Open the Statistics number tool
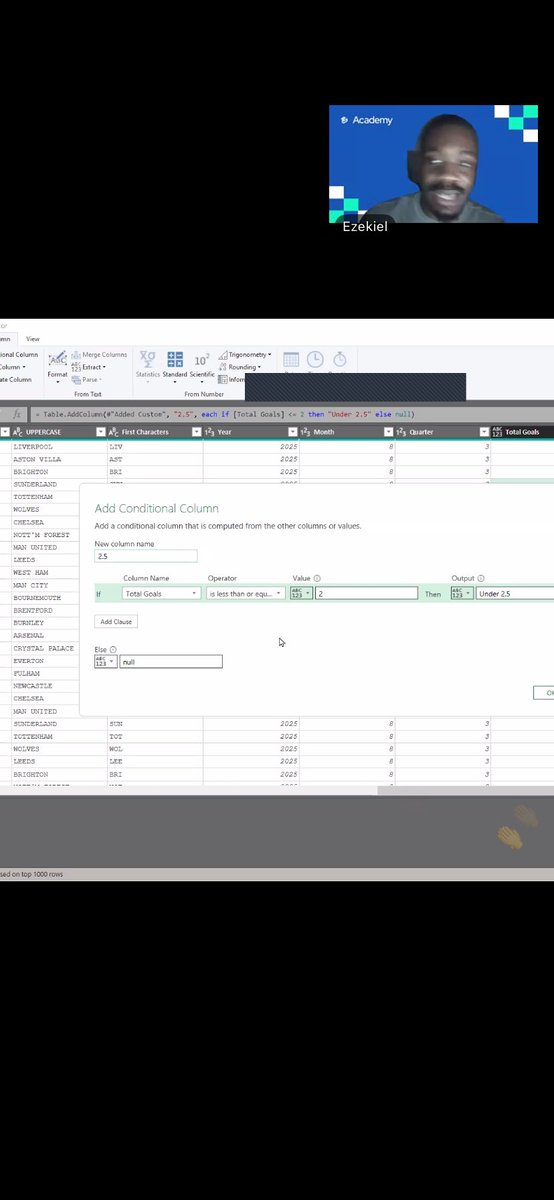Screen dimensions: 554x1200 click(x=148, y=364)
